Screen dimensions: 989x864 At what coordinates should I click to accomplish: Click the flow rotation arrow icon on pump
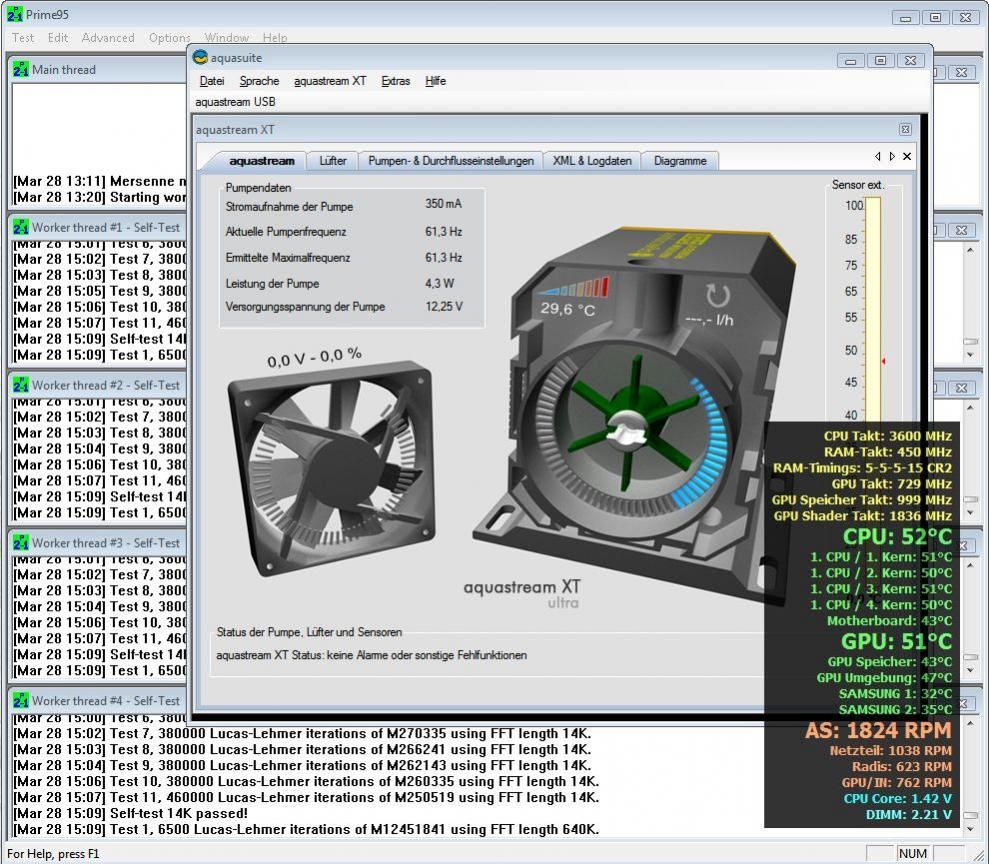[717, 296]
